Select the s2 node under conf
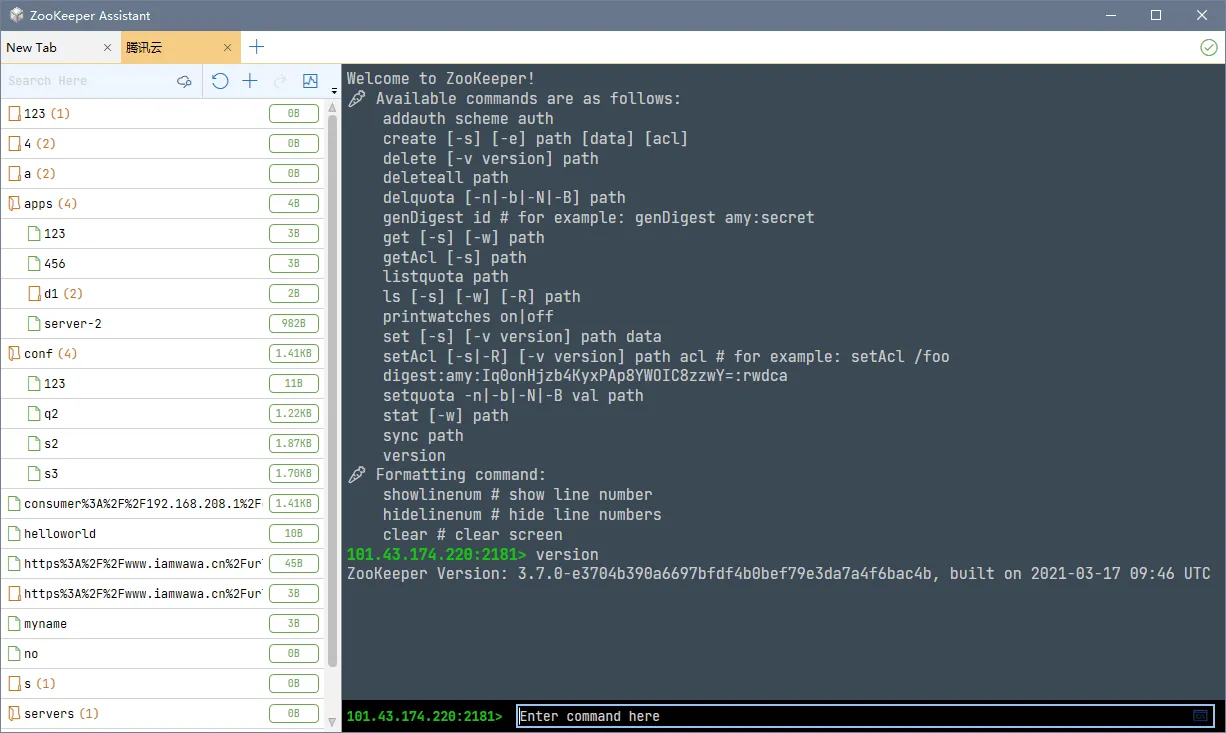The height and width of the screenshot is (733, 1226). click(162, 444)
